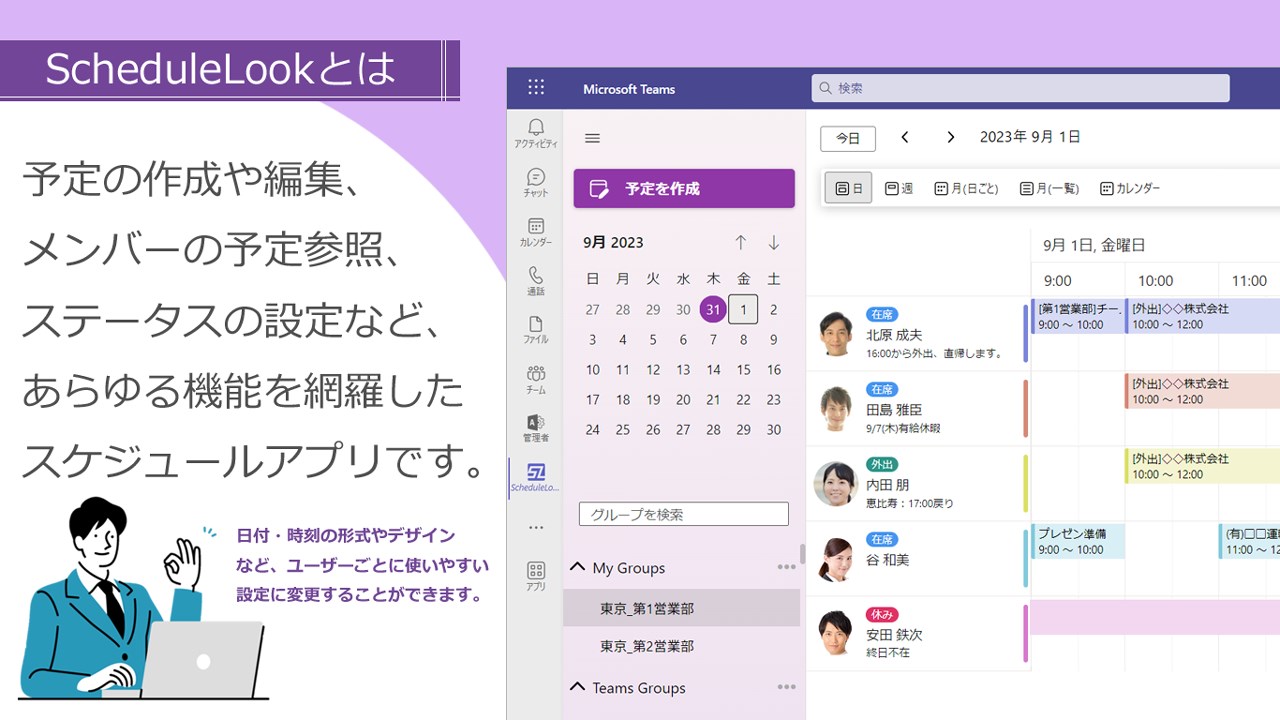Click the グループを検索 field
The image size is (1280, 720).
(x=684, y=514)
